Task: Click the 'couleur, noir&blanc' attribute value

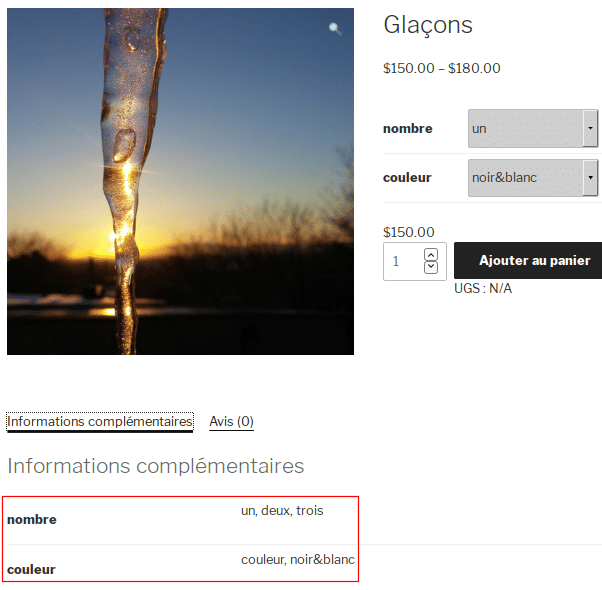Action: tap(298, 560)
